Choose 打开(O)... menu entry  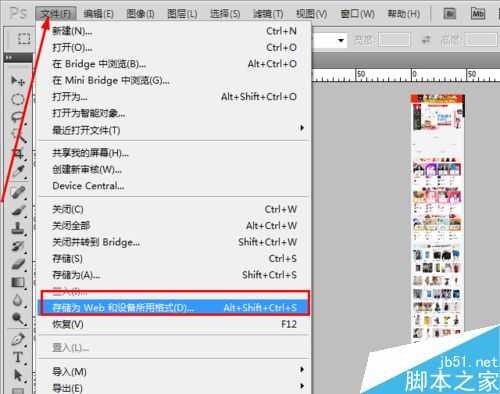point(175,47)
